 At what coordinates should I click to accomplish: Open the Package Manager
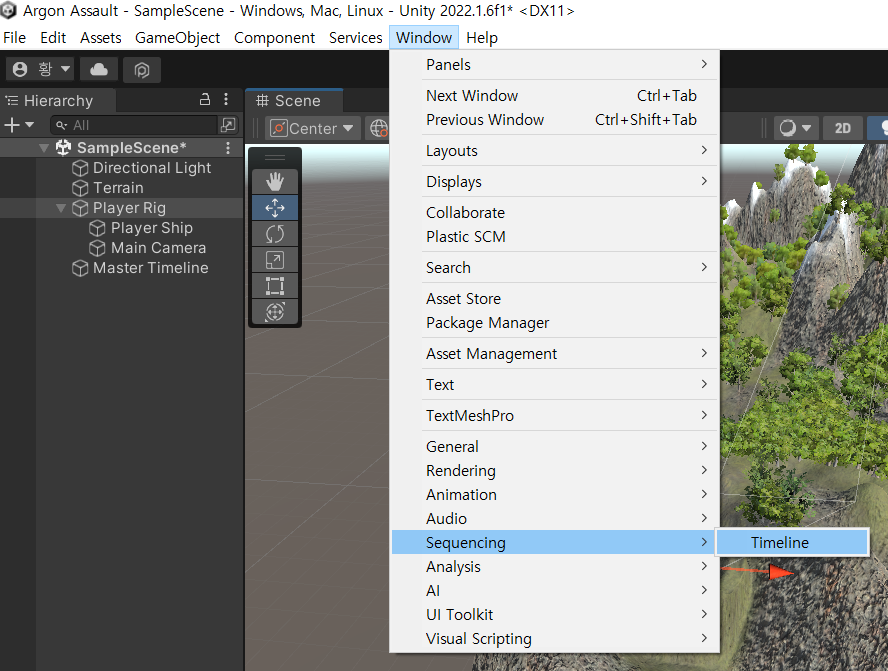coord(554,323)
